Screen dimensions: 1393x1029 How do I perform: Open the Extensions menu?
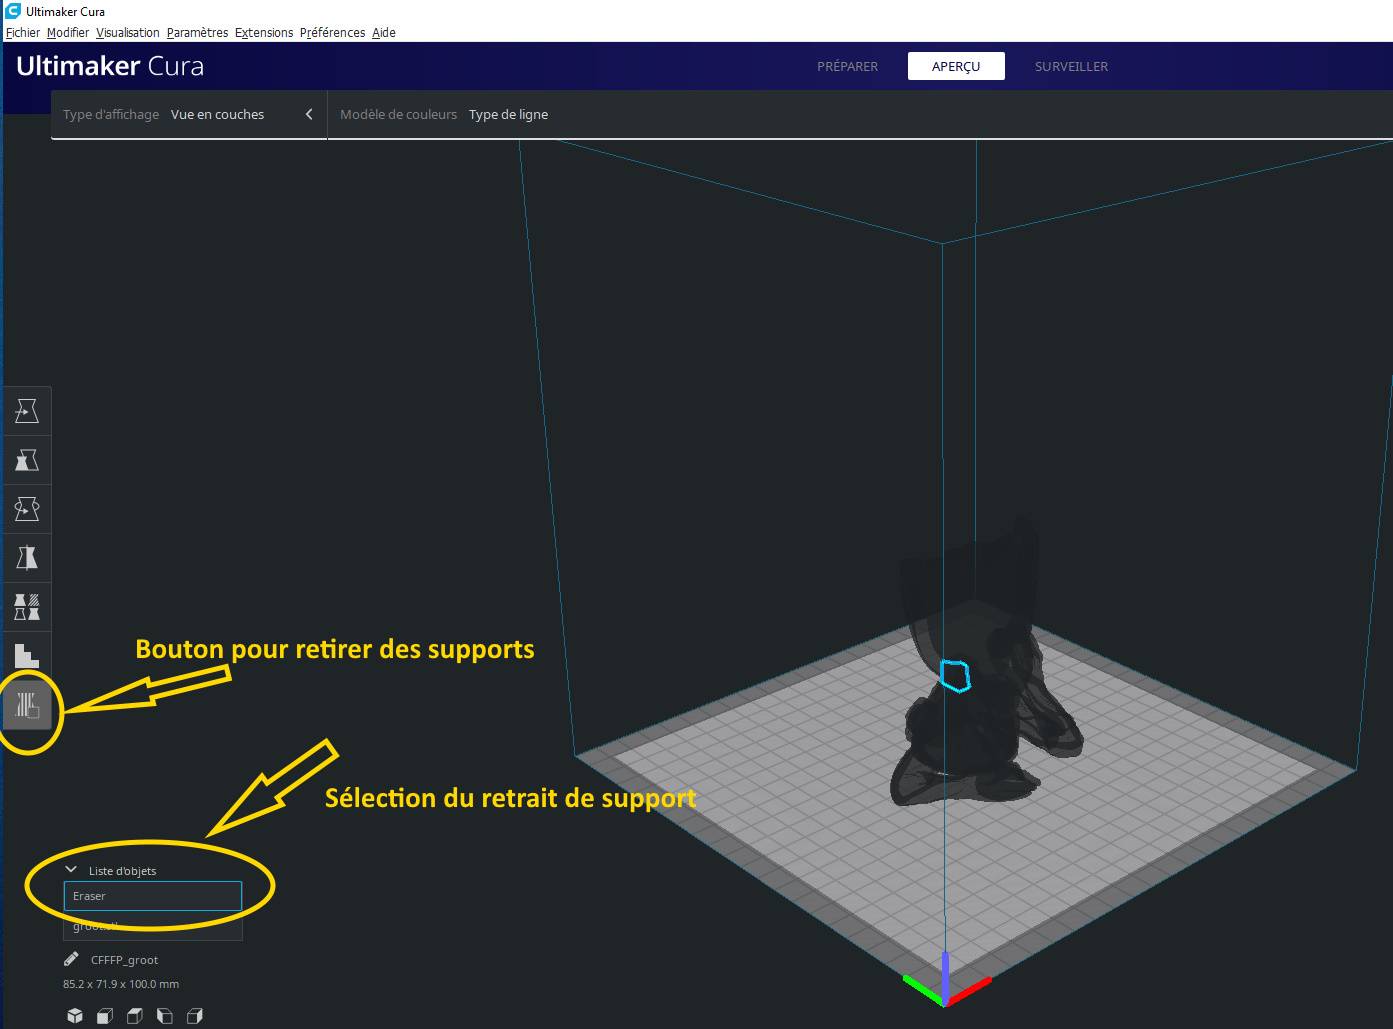pos(264,33)
